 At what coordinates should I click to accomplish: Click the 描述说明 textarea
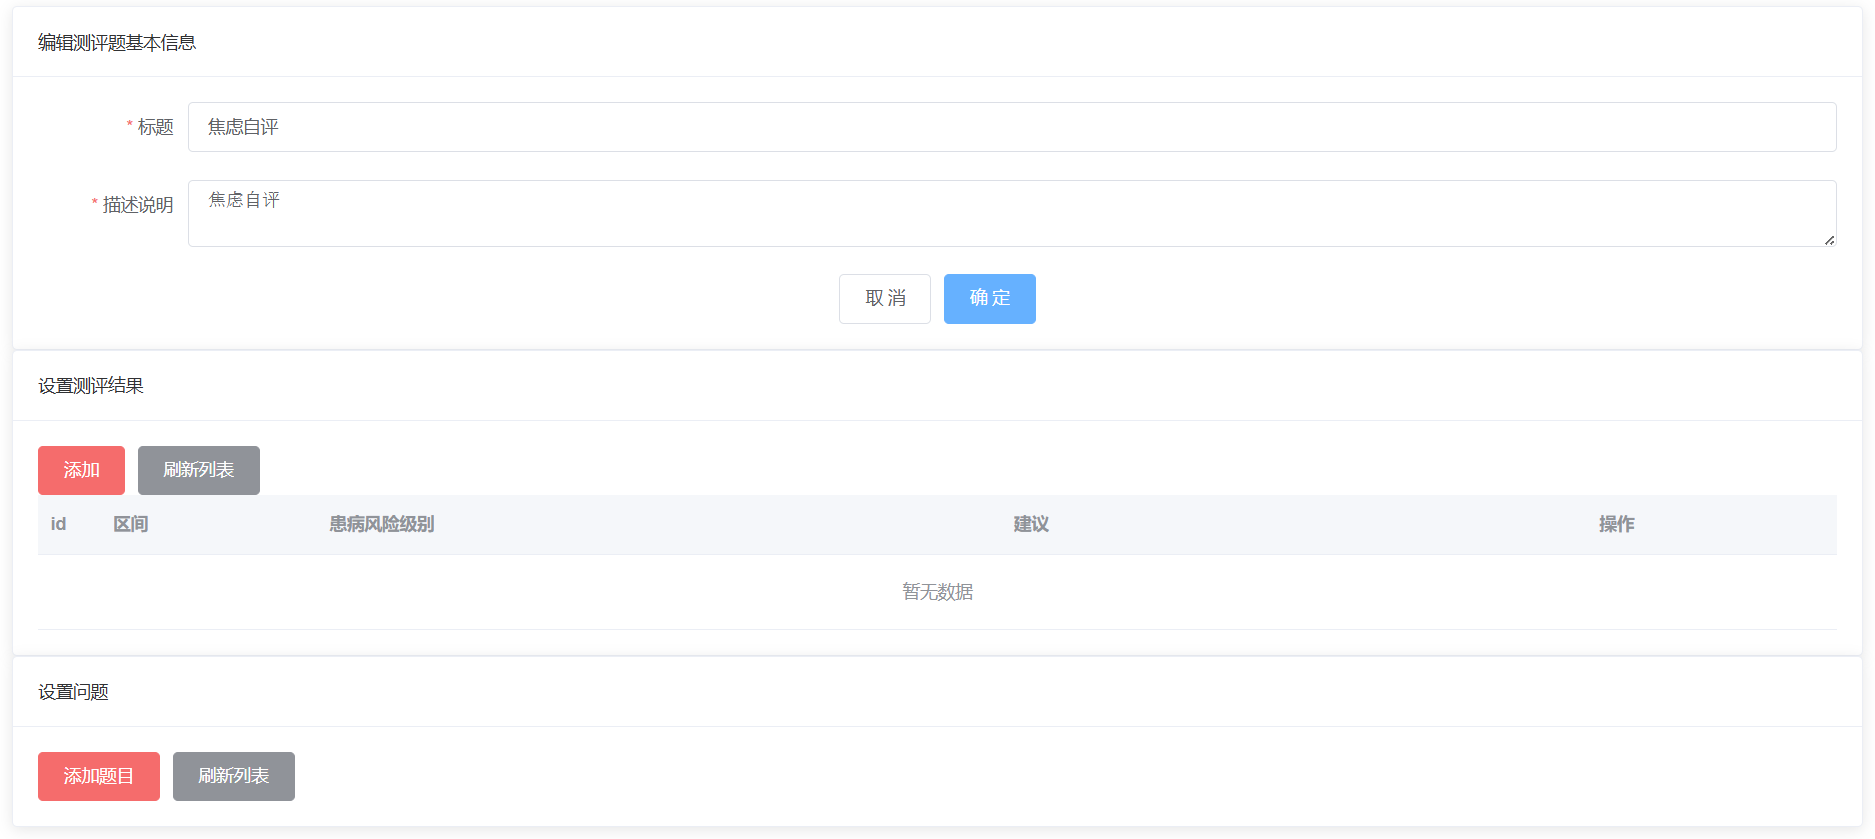(x=1012, y=213)
